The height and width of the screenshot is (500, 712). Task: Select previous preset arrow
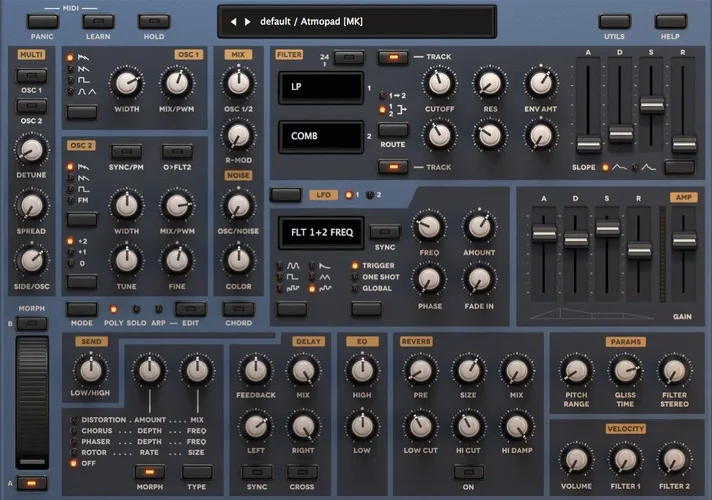233,21
